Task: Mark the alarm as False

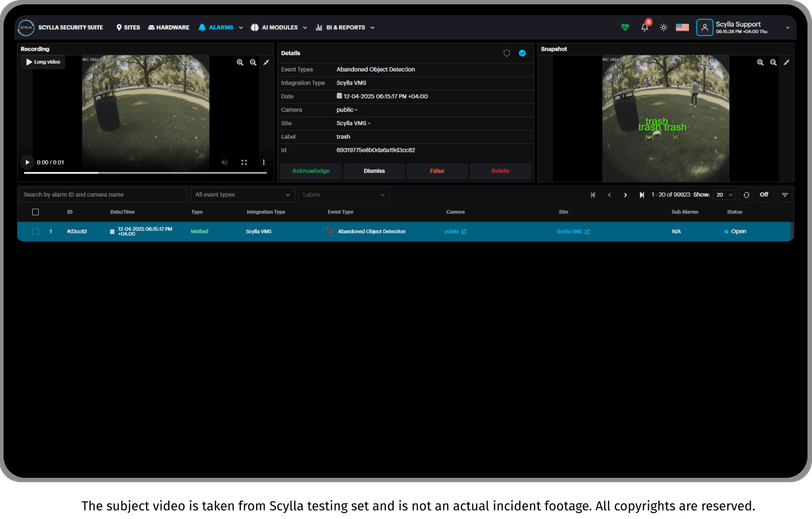Action: pyautogui.click(x=437, y=171)
